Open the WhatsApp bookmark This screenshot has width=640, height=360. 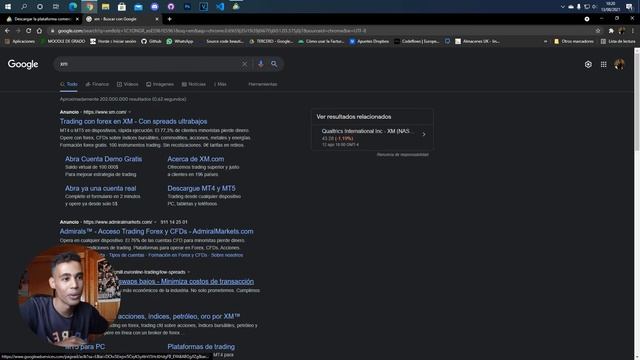pos(180,41)
